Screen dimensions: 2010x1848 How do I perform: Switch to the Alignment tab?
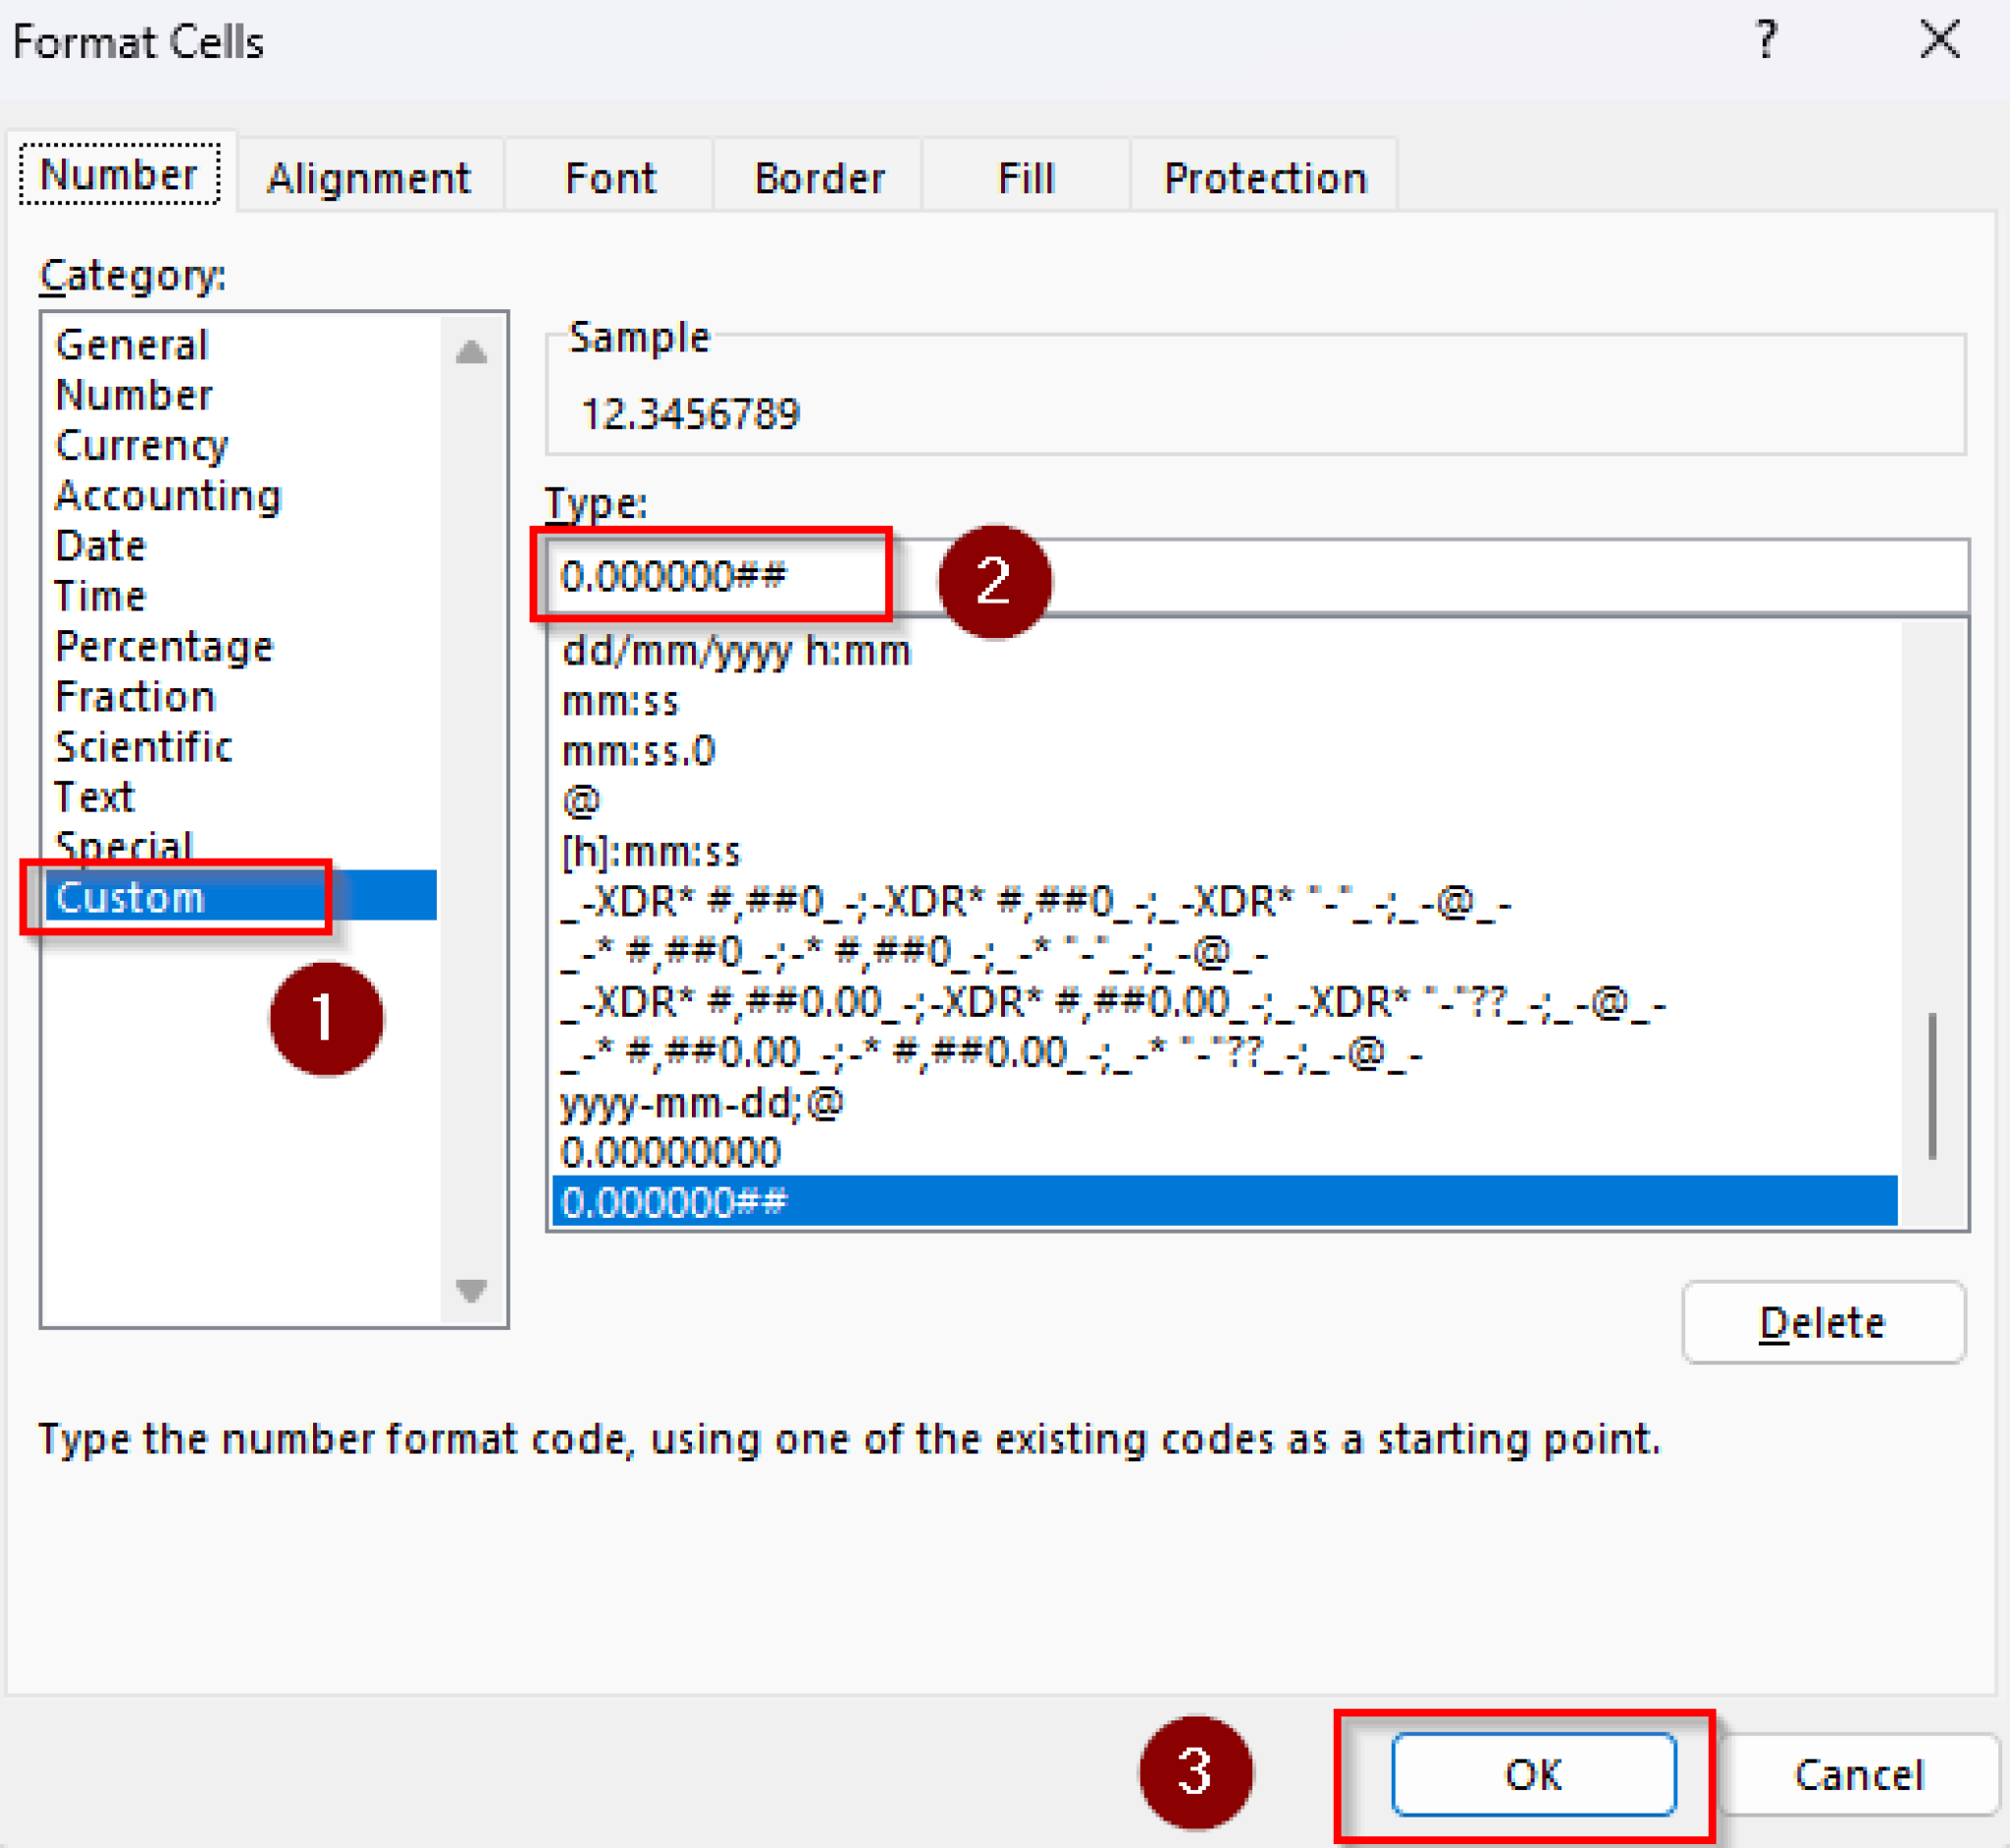pos(369,176)
